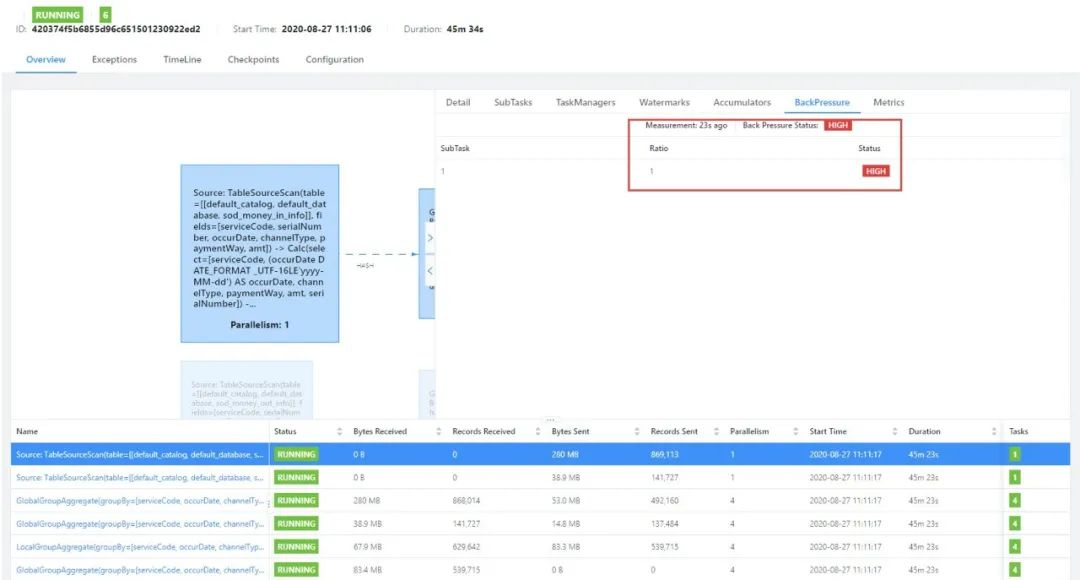This screenshot has width=1080, height=580.
Task: Click the 492,160 records sent cell
Action: click(665, 501)
